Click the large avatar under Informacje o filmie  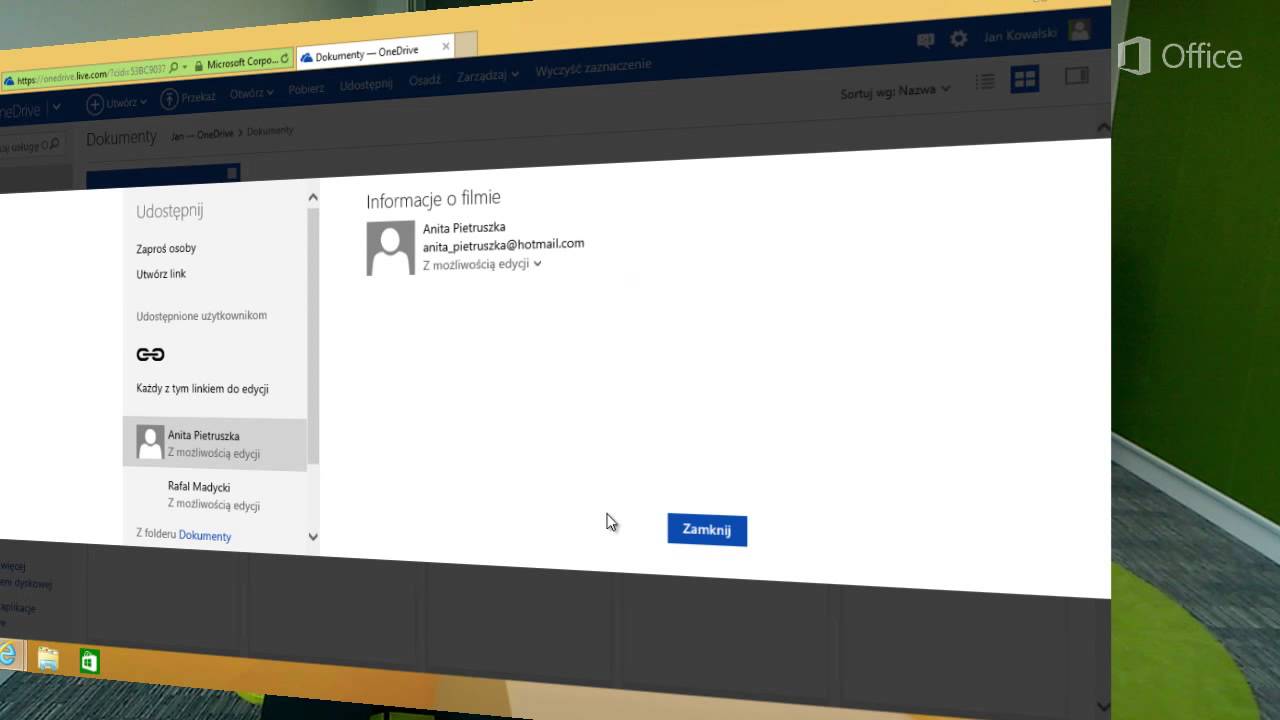click(x=390, y=248)
